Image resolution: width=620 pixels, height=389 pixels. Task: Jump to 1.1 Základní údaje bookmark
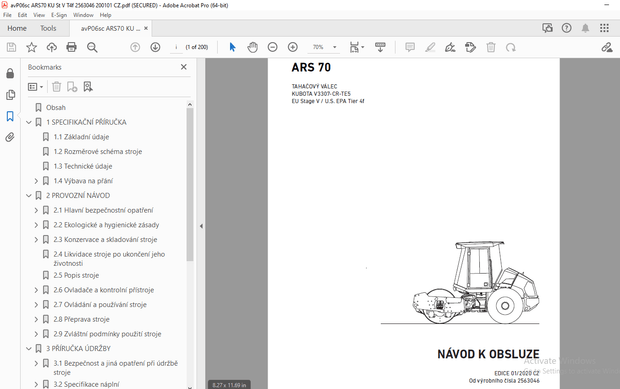81,137
